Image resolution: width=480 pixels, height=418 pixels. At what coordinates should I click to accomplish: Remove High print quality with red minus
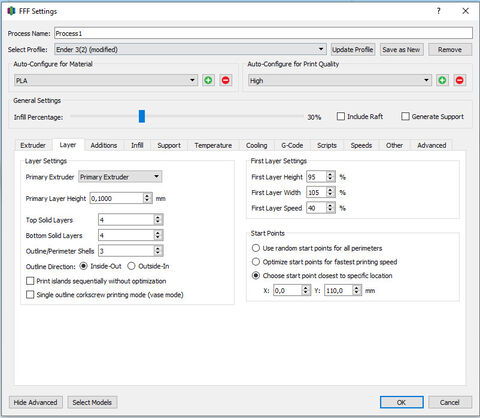(x=460, y=80)
